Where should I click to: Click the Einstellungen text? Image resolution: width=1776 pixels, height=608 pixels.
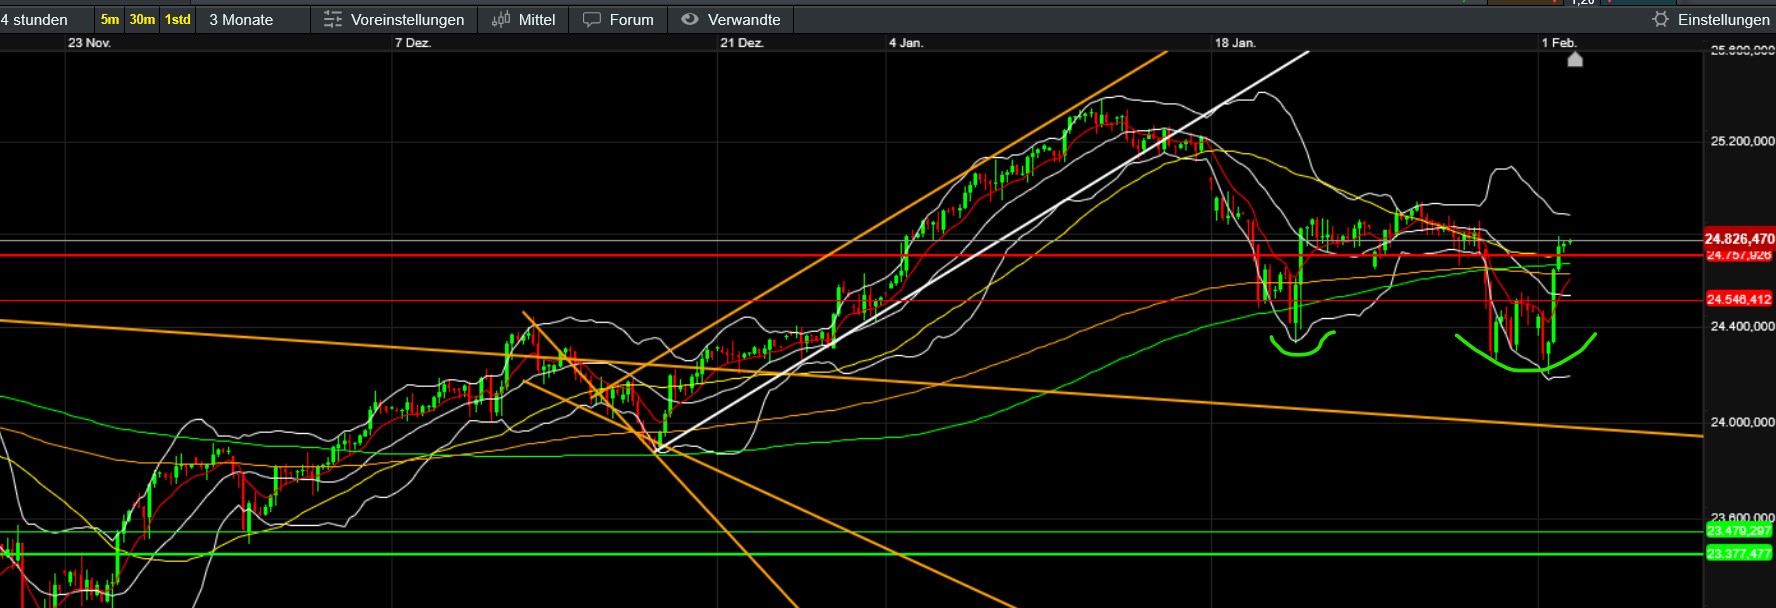click(1723, 20)
